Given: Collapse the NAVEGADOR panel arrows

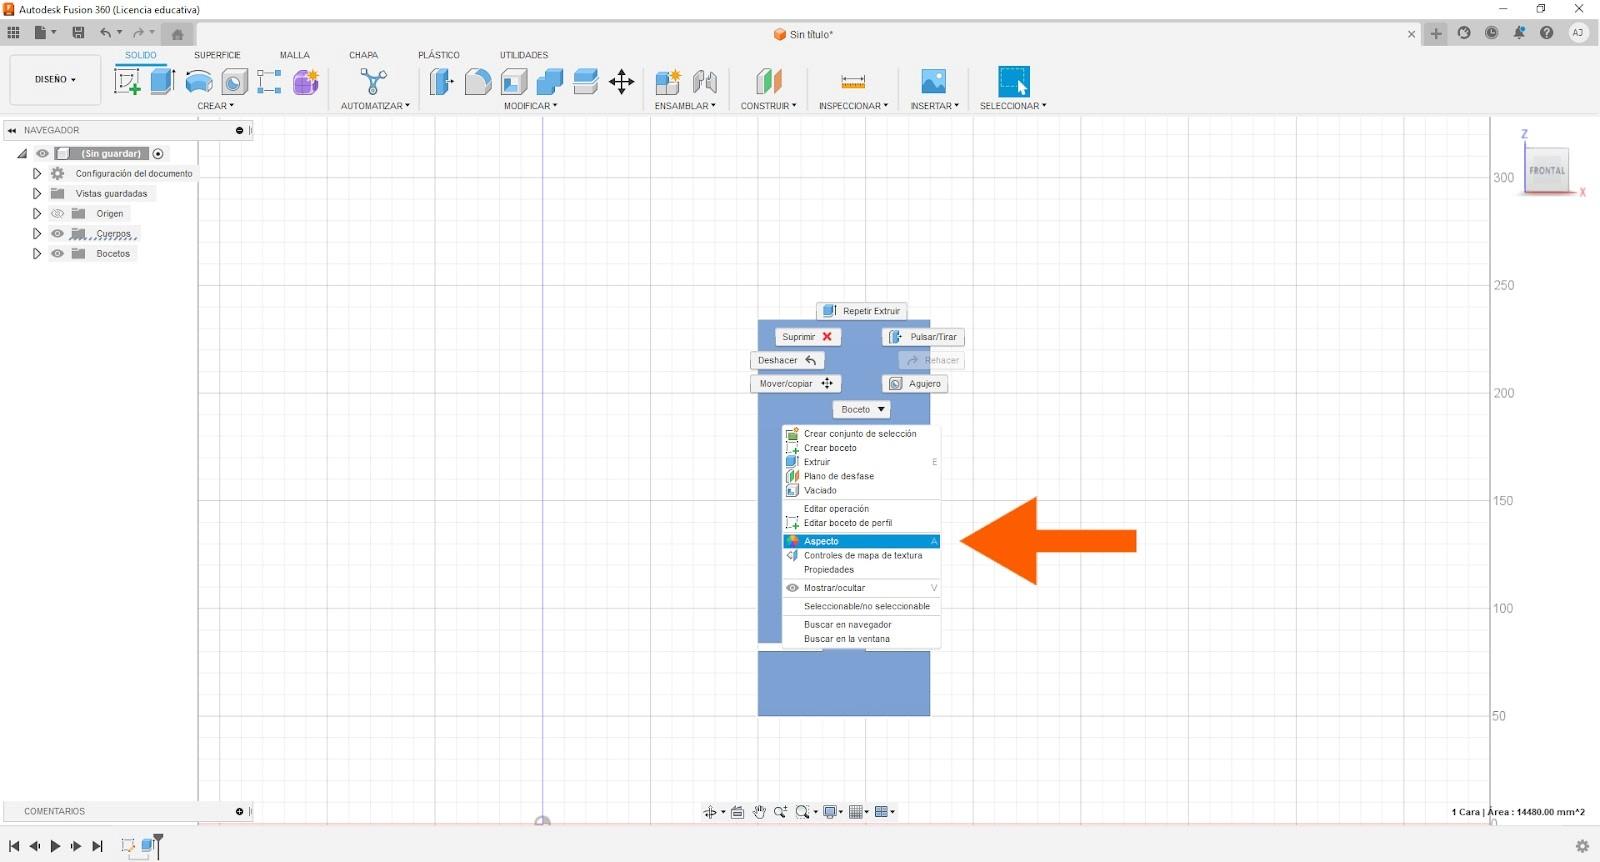Looking at the screenshot, I should pyautogui.click(x=12, y=130).
